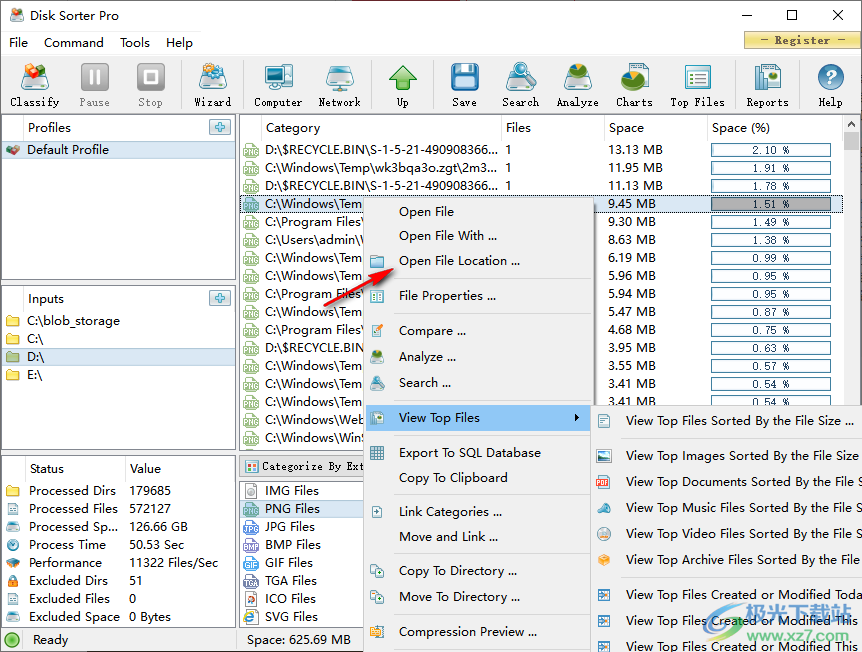Add a new input with plus button
The image size is (862, 652).
(220, 298)
